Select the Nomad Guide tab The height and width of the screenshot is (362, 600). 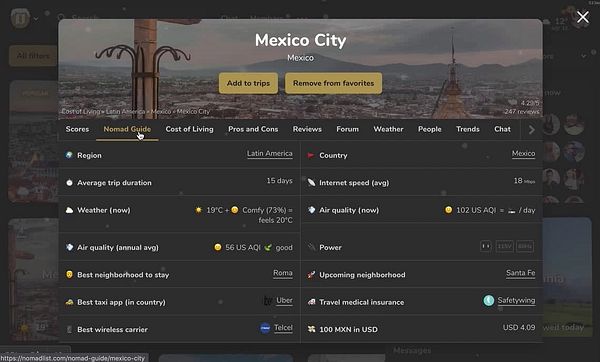[x=127, y=129]
